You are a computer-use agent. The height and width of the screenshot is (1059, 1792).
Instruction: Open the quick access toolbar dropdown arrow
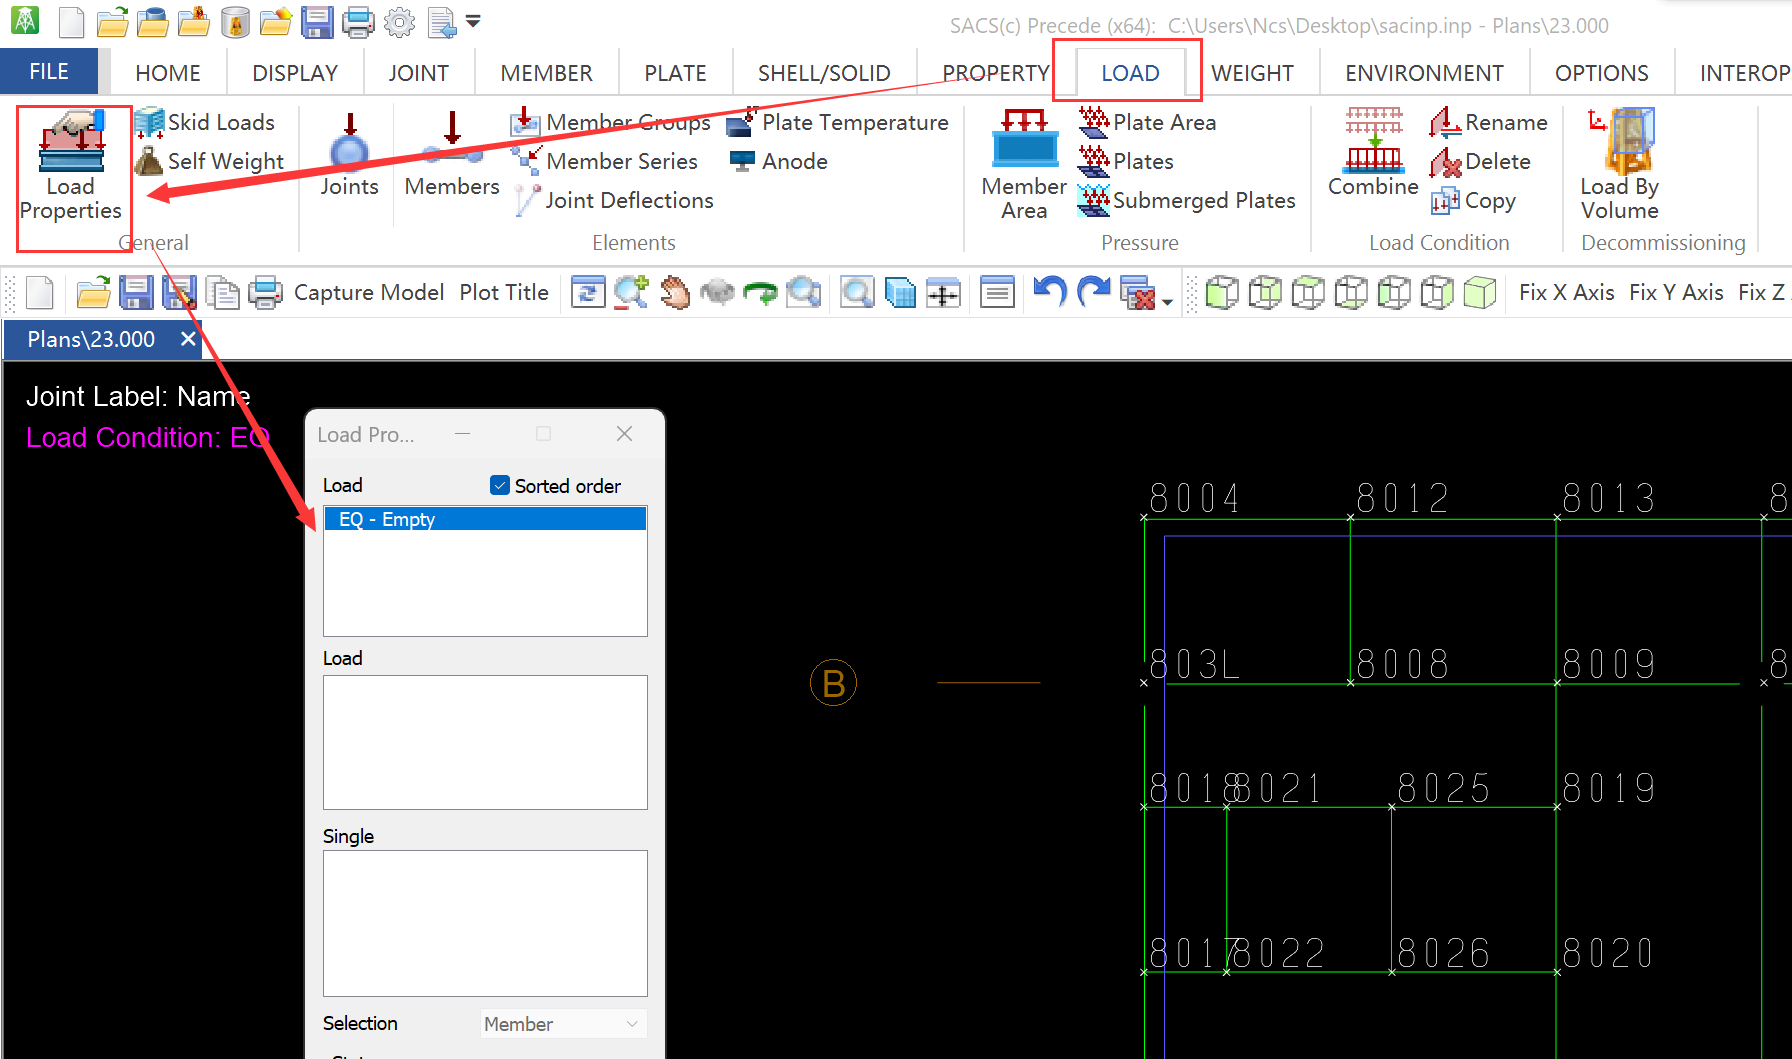pyautogui.click(x=474, y=21)
